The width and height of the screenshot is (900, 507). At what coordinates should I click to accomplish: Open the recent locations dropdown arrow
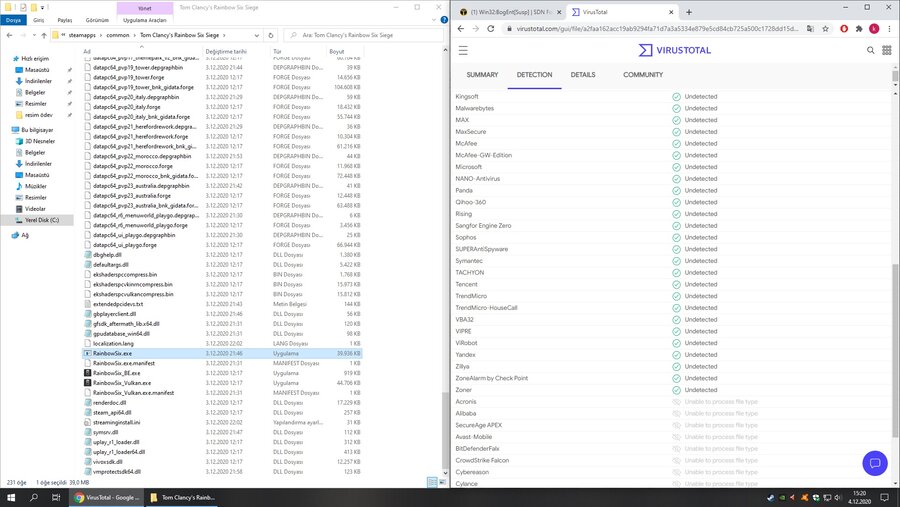click(x=35, y=34)
